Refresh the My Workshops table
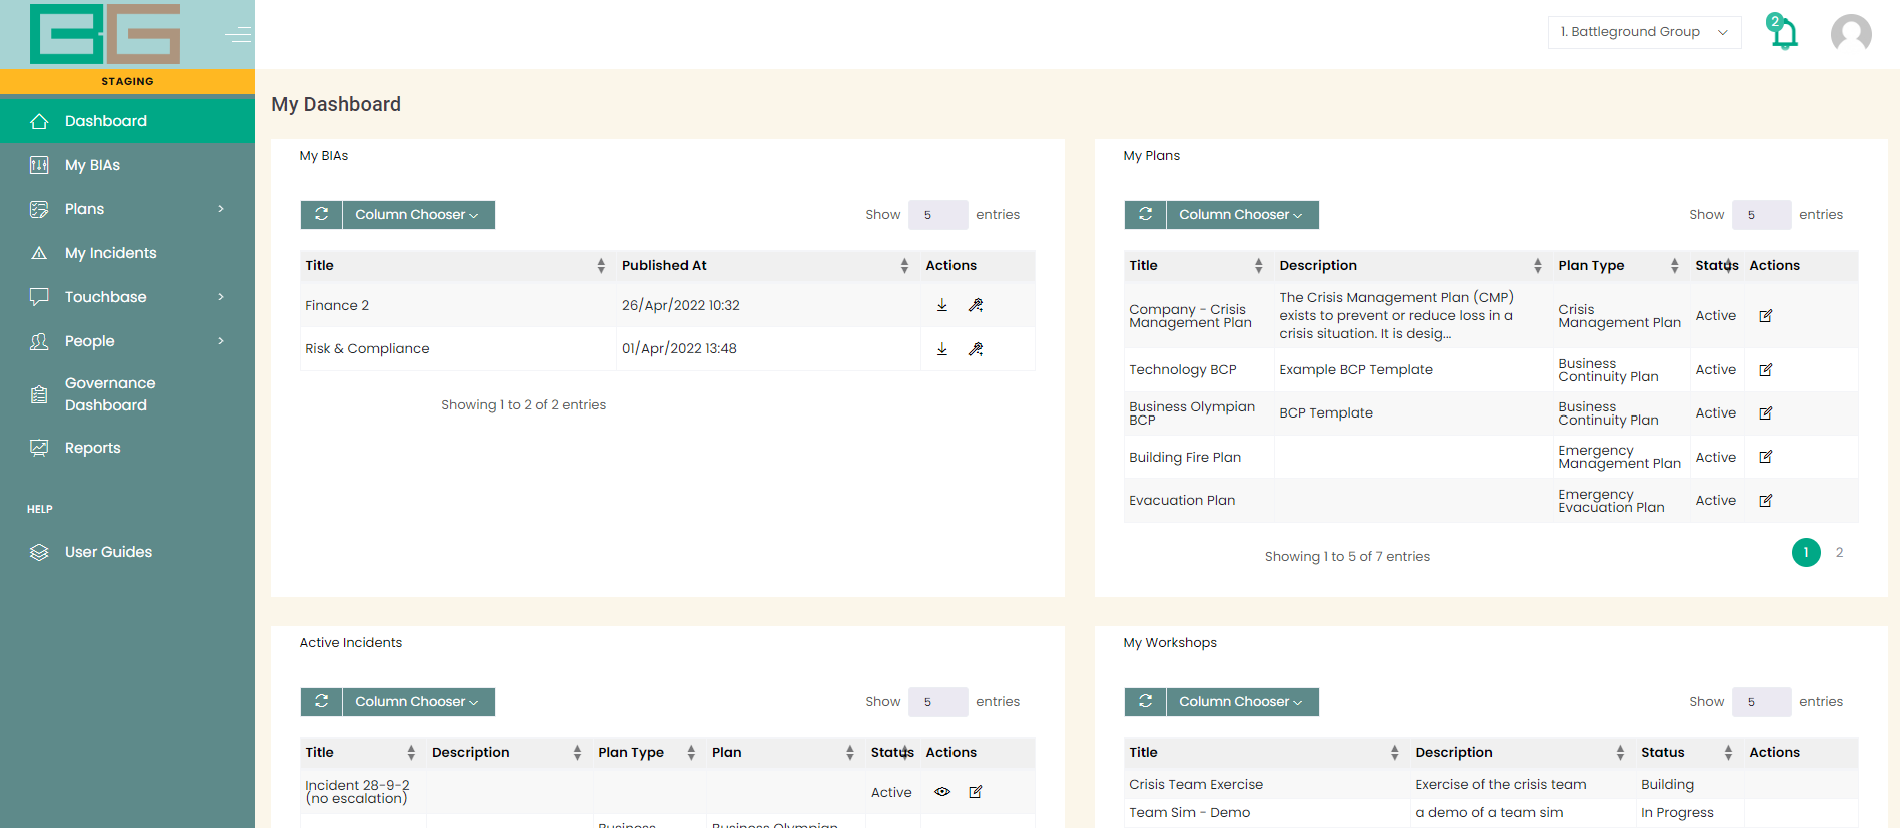The width and height of the screenshot is (1900, 828). coord(1146,702)
